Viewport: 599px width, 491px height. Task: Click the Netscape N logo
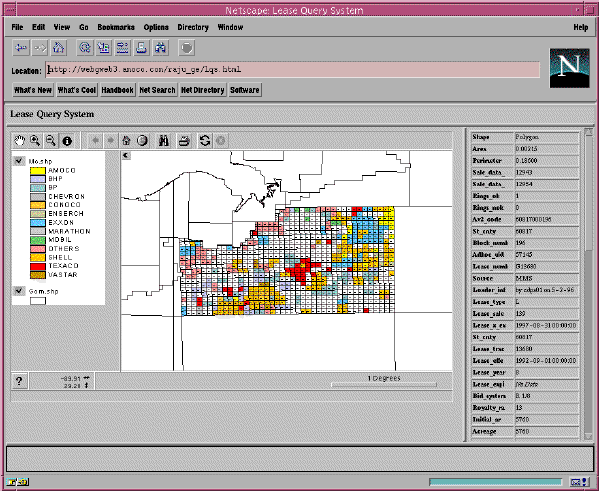[569, 68]
